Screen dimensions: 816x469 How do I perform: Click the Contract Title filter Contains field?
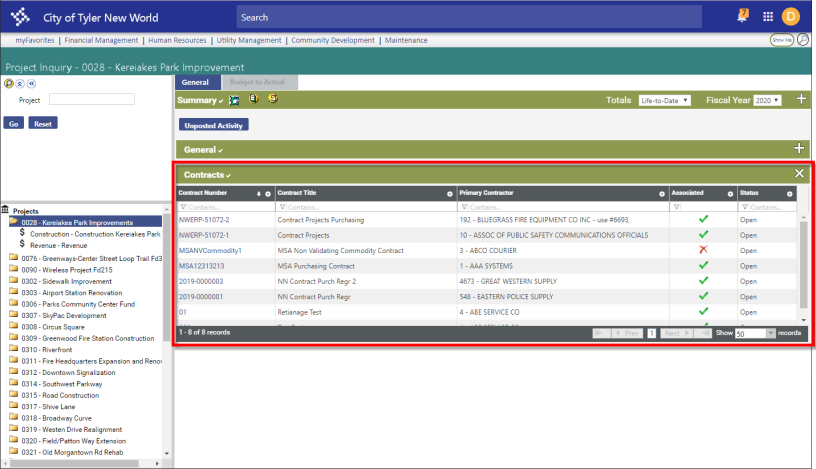366,207
